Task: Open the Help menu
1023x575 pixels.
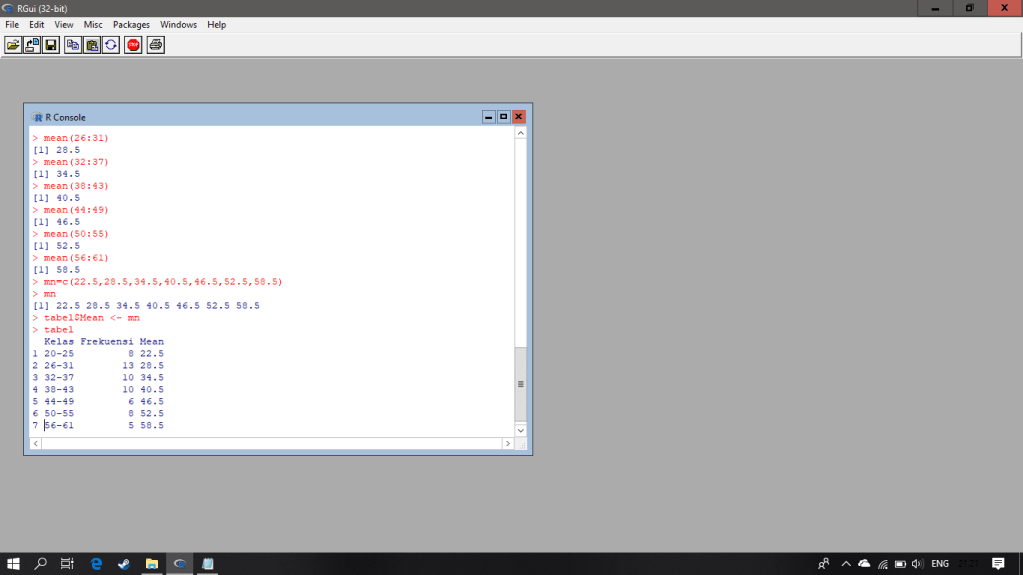Action: coord(216,24)
